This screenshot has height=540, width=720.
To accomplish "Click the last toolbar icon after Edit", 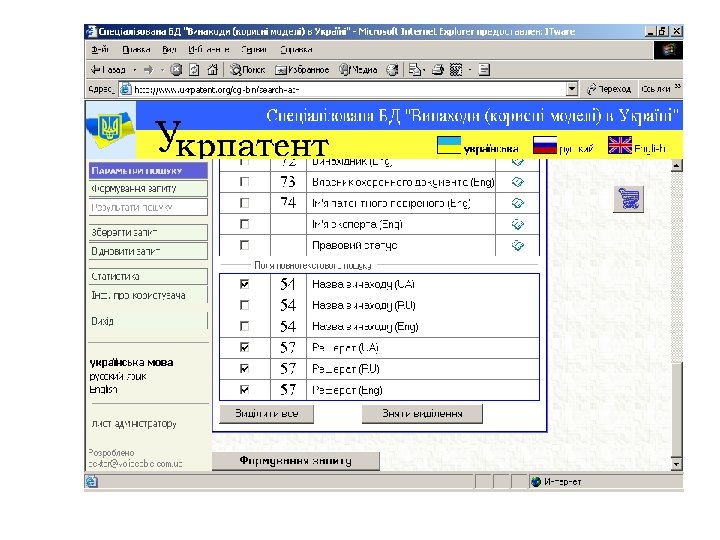I will pyautogui.click(x=484, y=70).
